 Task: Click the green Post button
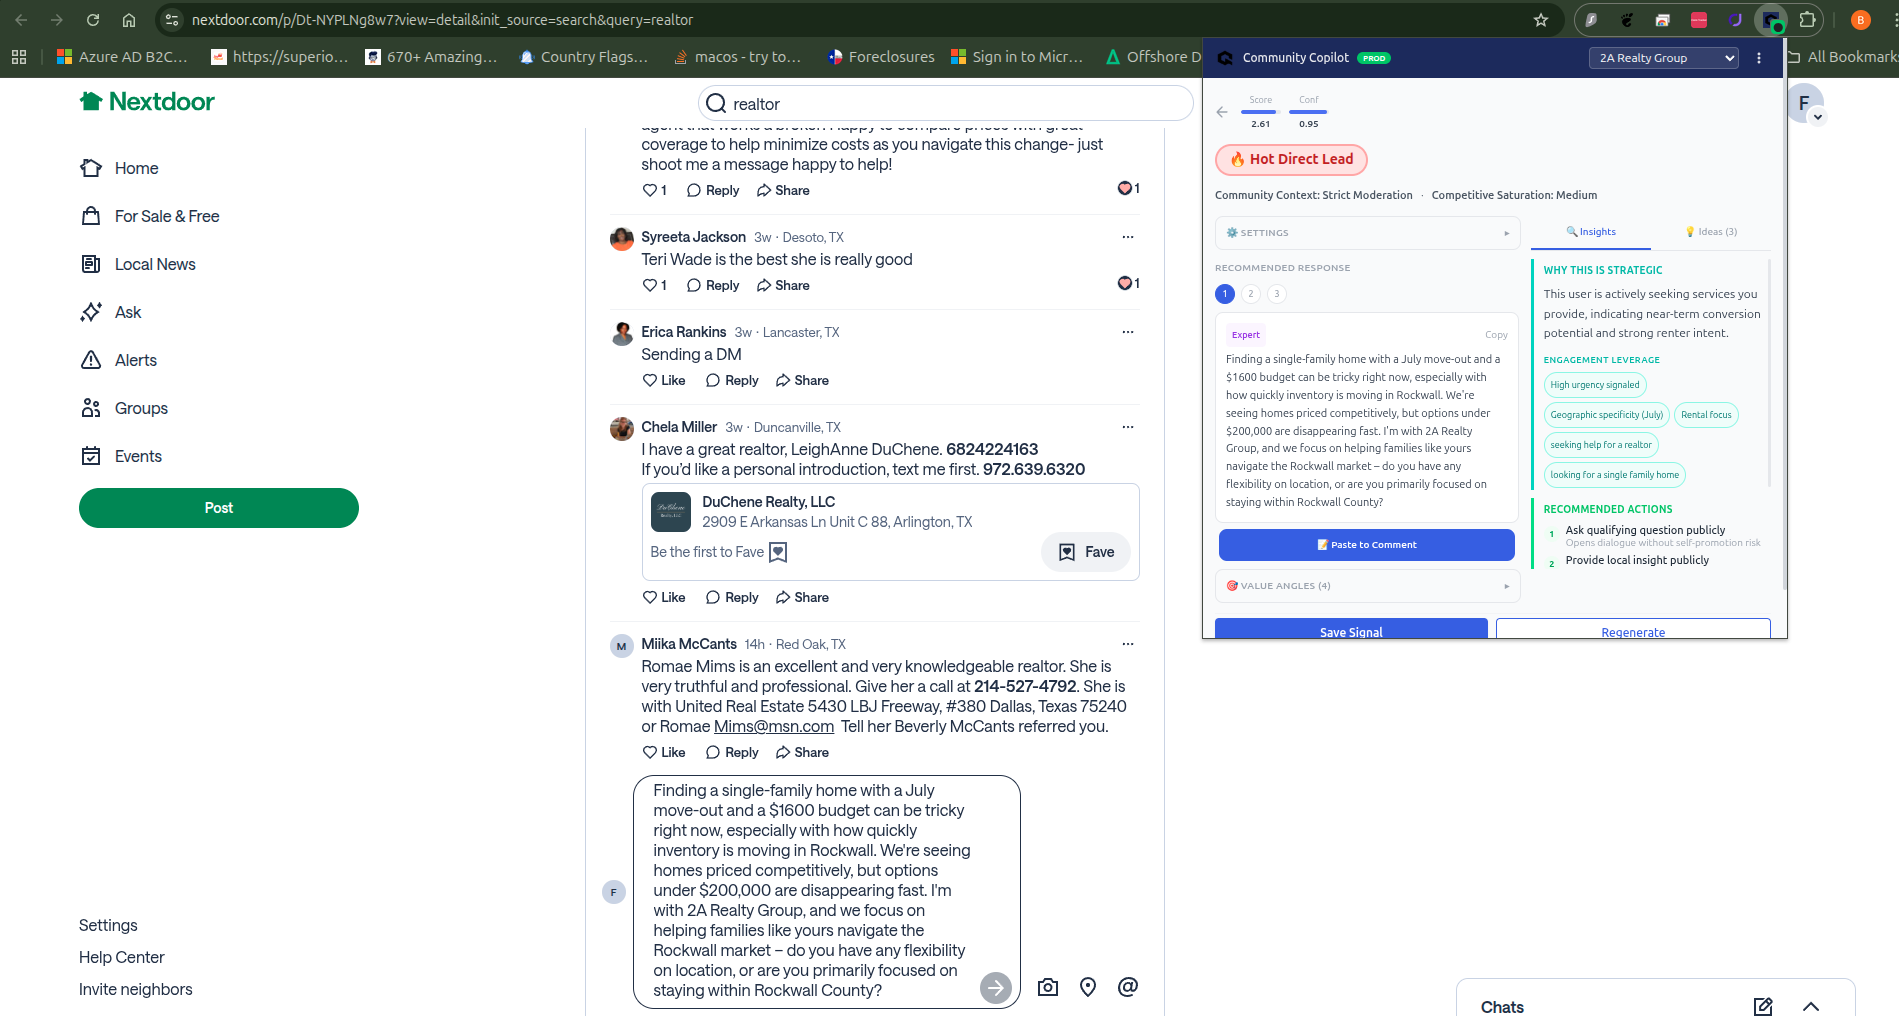tap(219, 508)
